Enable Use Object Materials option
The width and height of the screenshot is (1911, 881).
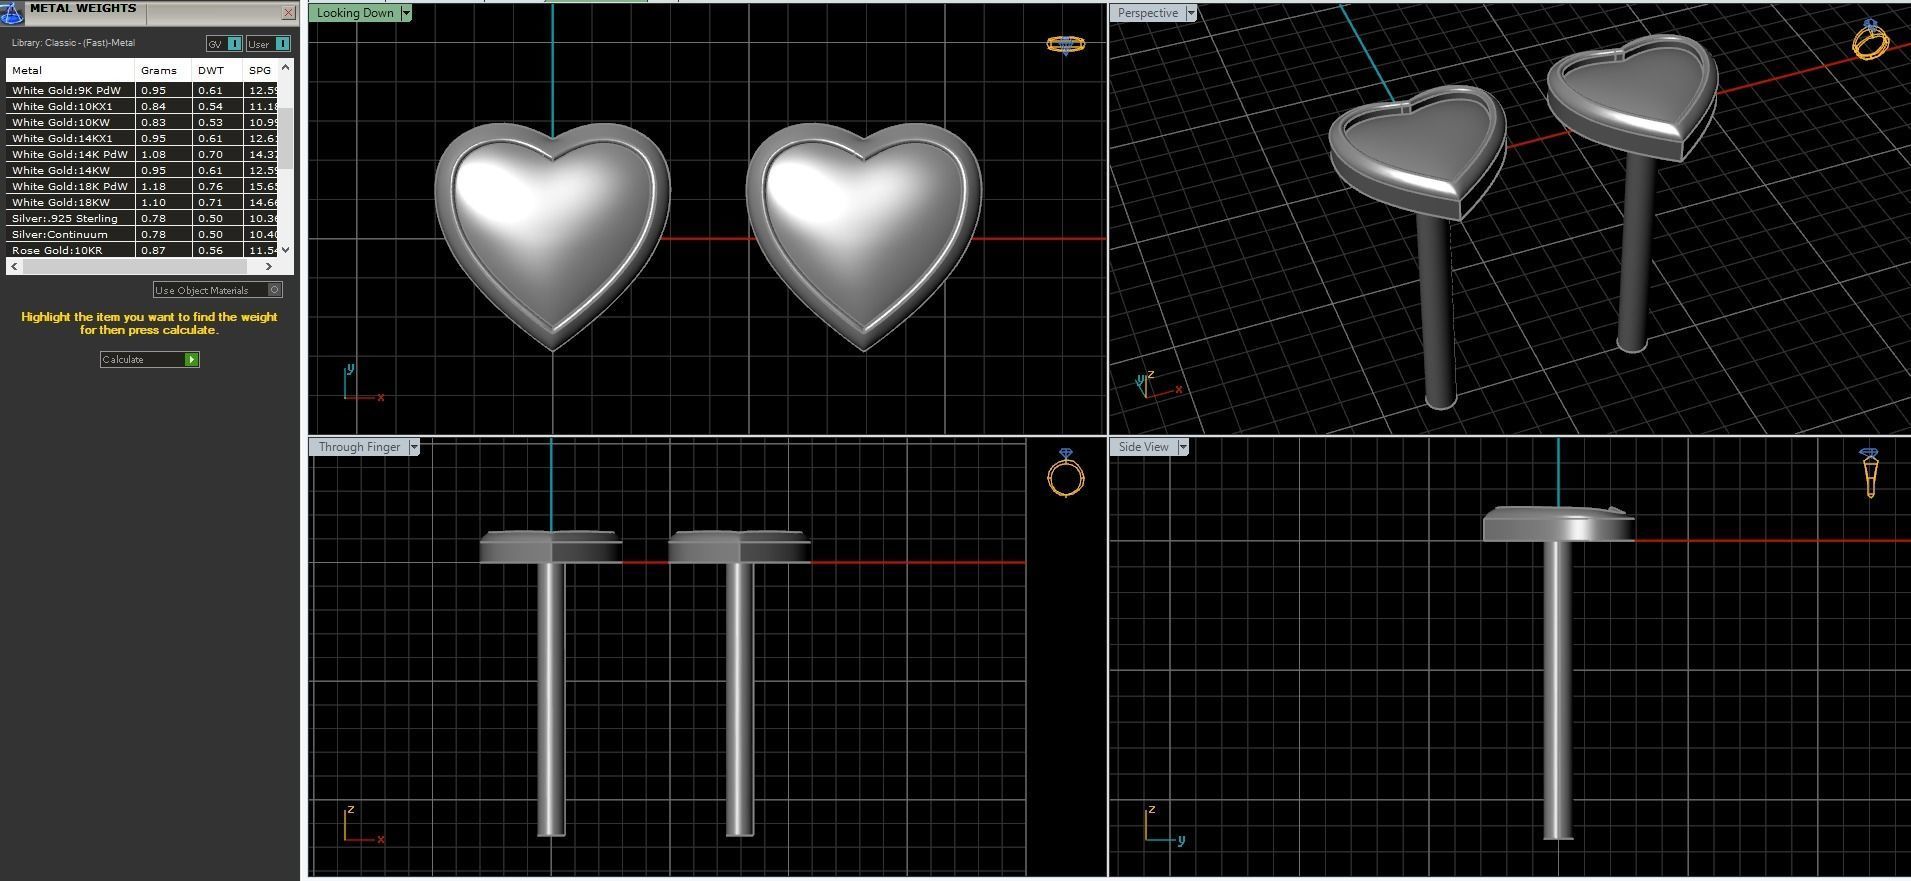[217, 290]
